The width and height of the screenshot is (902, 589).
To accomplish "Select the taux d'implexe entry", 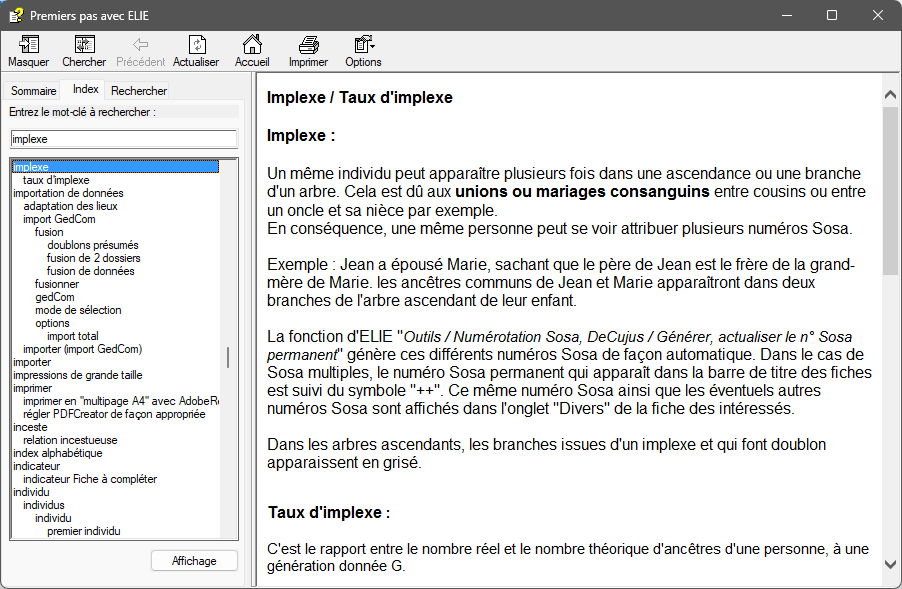I will point(56,180).
